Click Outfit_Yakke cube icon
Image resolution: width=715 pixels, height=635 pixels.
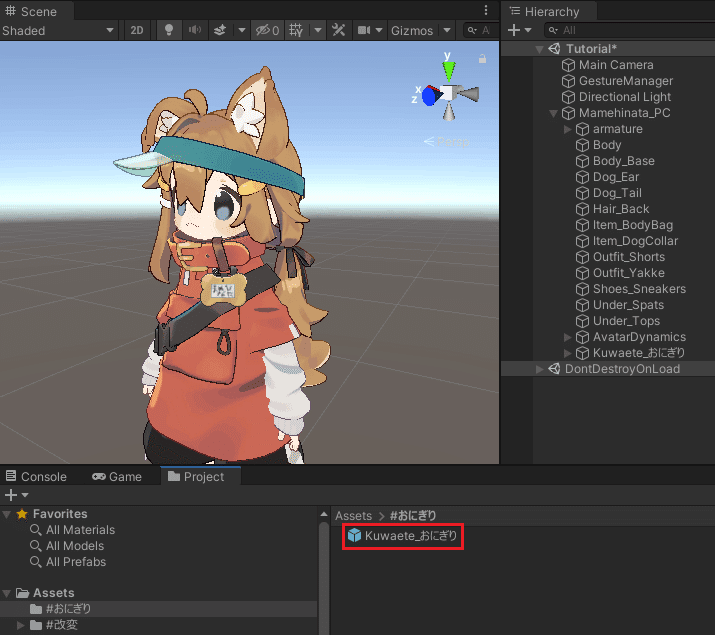click(x=582, y=273)
